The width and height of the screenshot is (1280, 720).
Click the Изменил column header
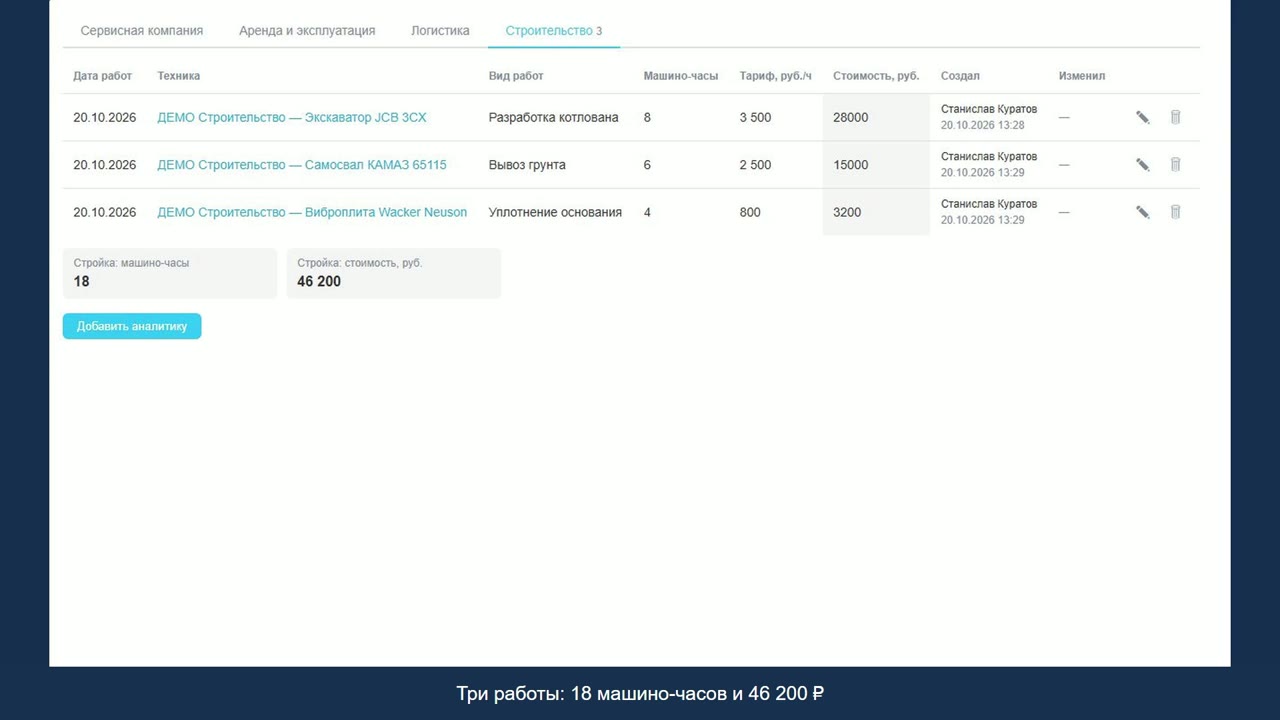click(1082, 76)
